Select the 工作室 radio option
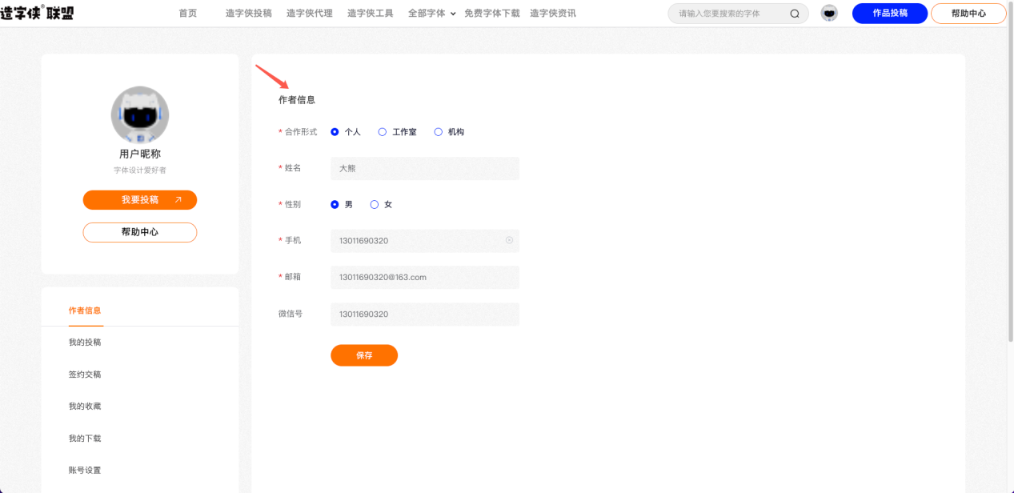The image size is (1014, 493). point(382,132)
